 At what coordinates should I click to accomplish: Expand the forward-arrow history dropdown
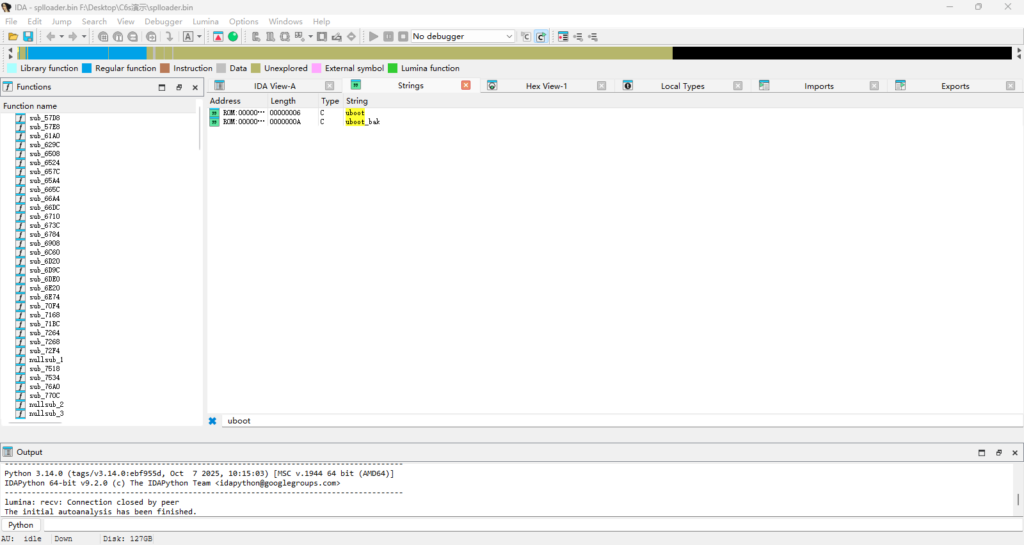coord(84,37)
